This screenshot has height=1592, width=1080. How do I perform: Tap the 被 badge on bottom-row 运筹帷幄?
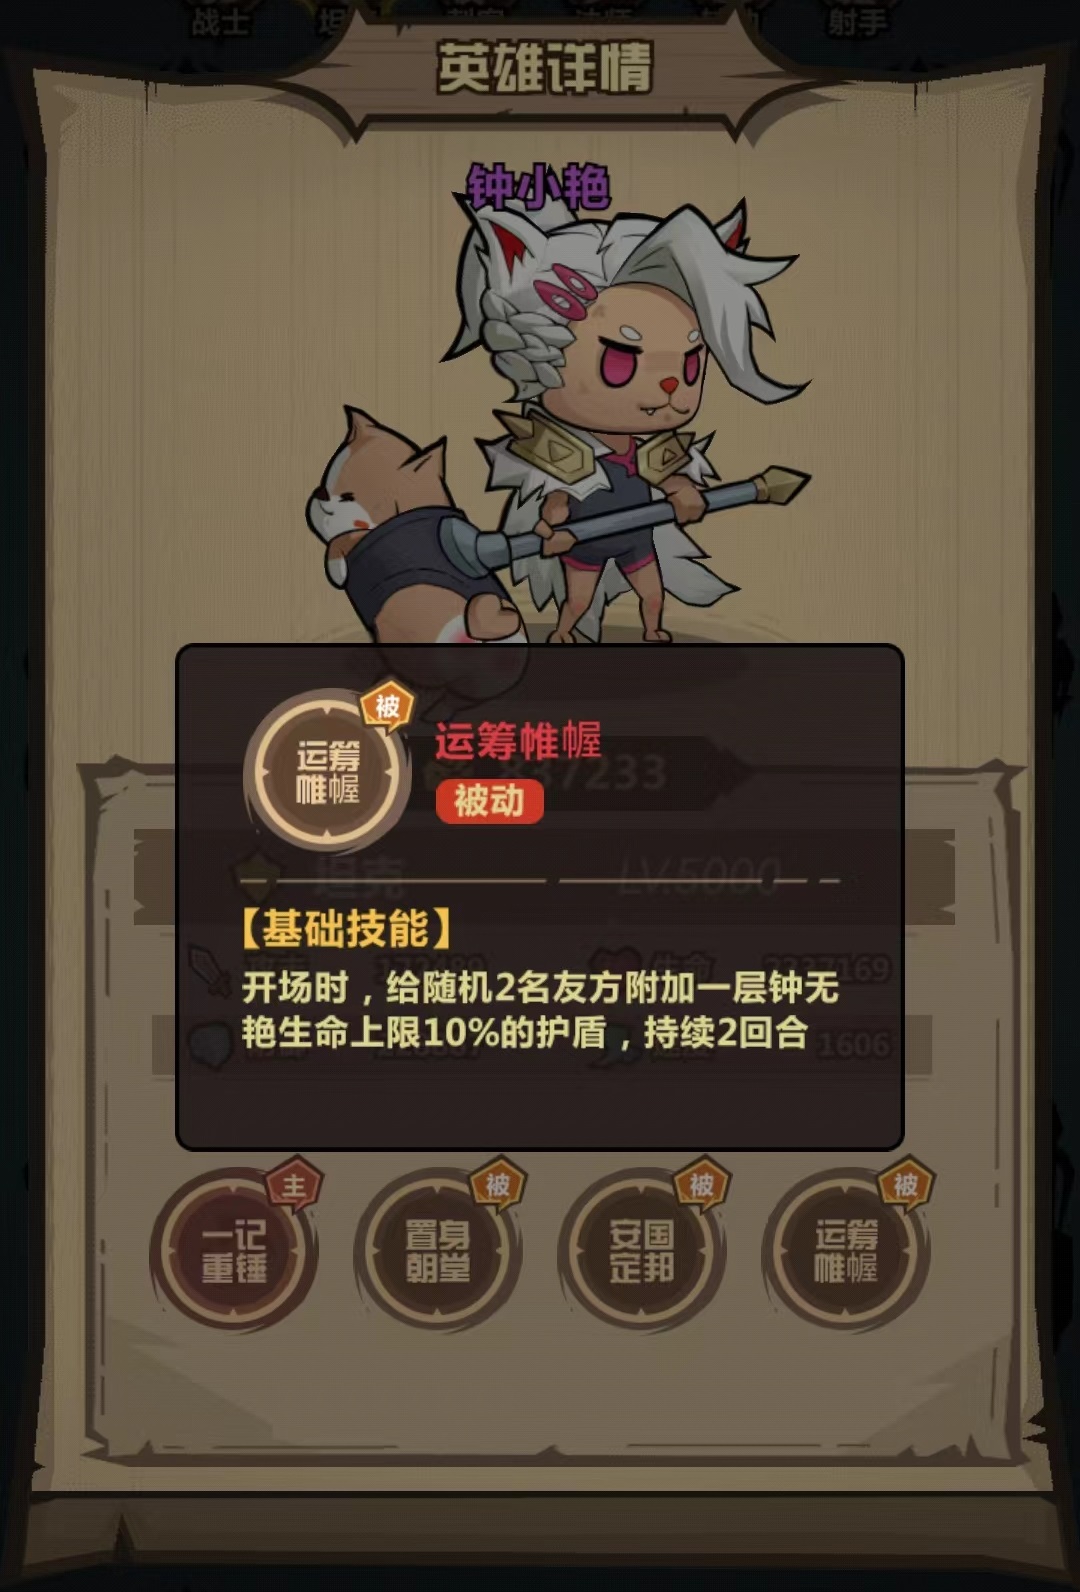(906, 1186)
